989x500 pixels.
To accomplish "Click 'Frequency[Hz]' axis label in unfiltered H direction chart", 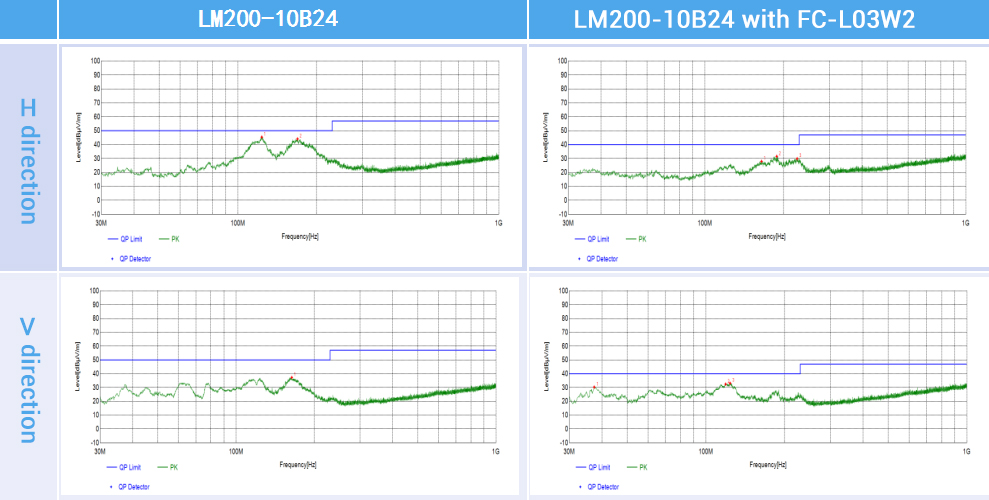I will pyautogui.click(x=300, y=236).
